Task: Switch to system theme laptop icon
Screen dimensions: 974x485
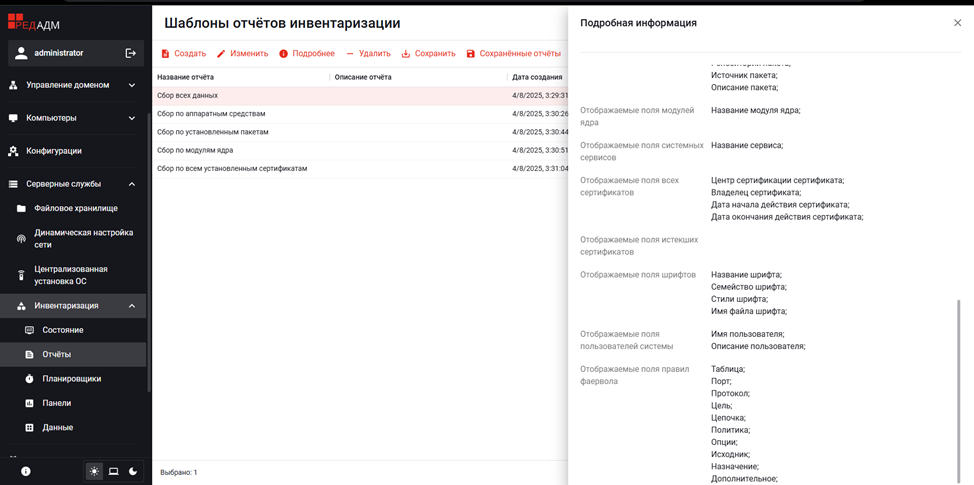Action: tap(114, 471)
